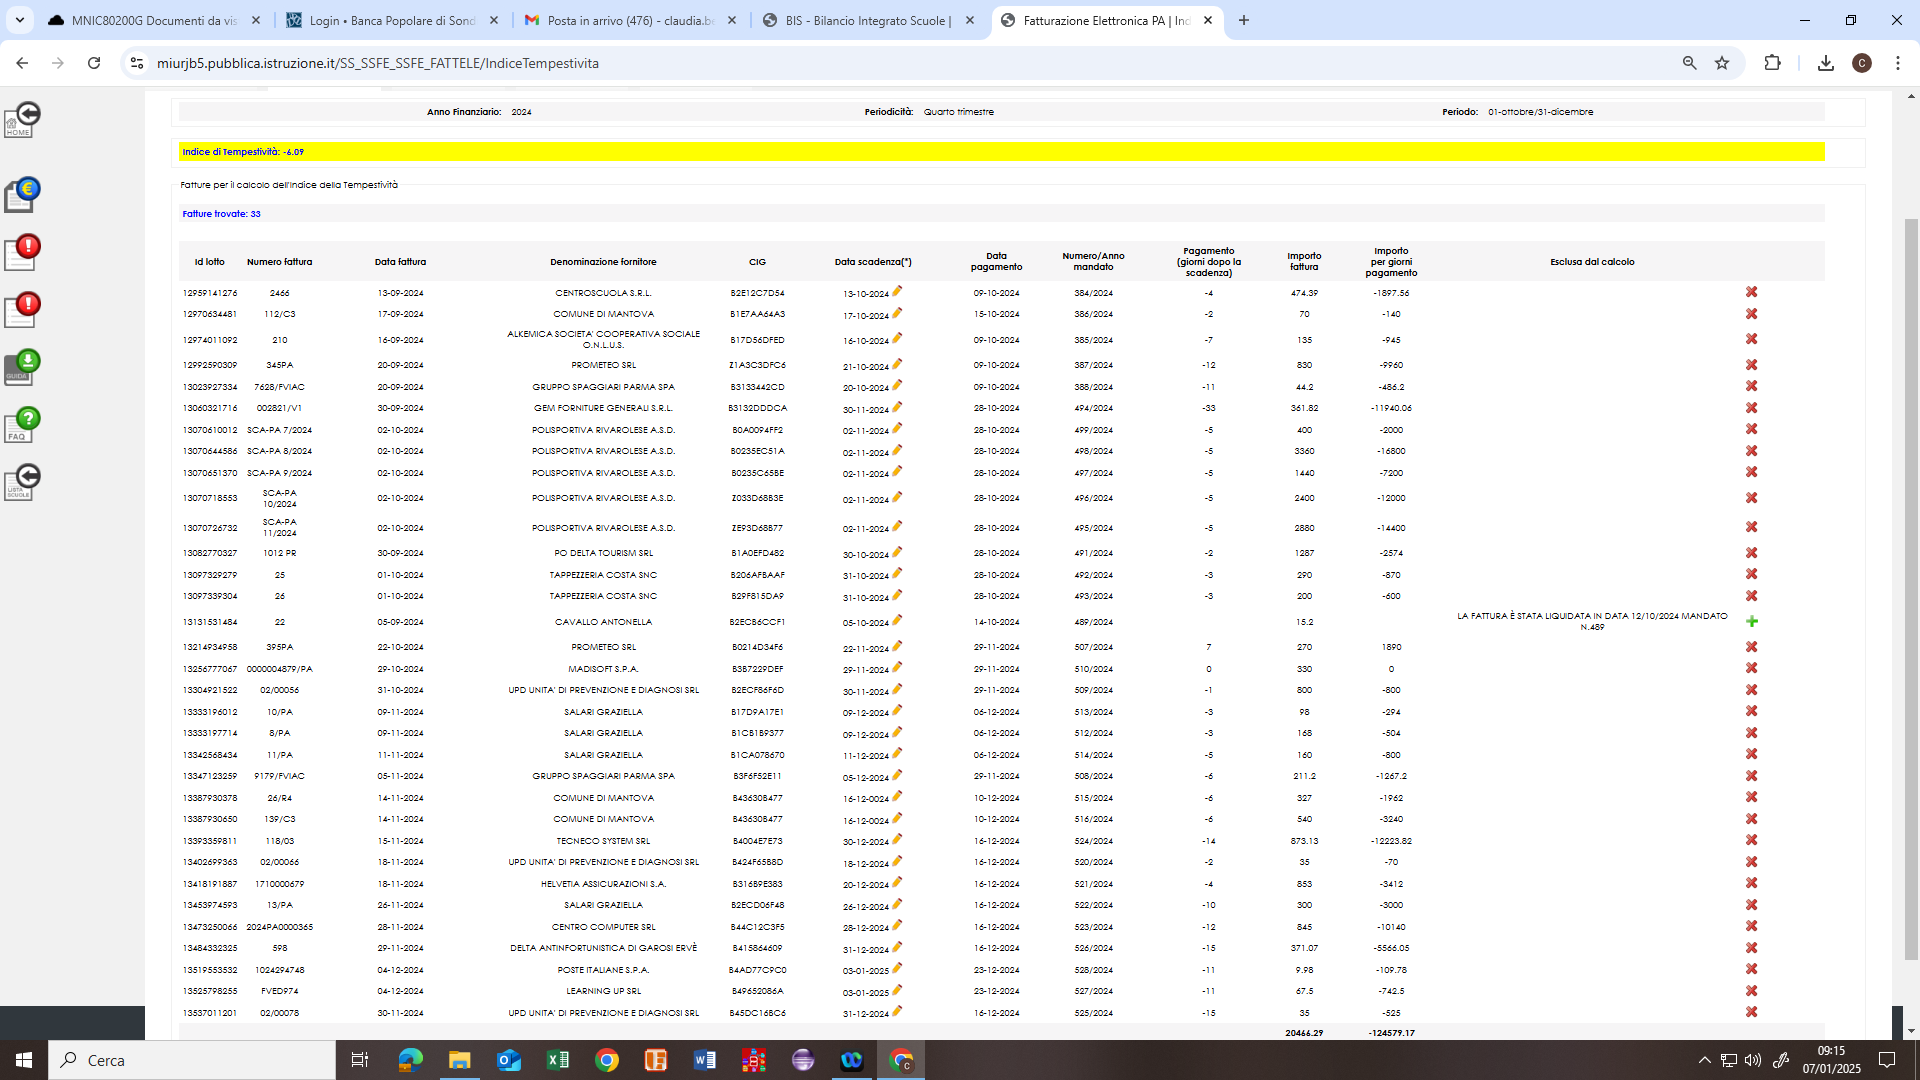Click the euro invoice document sidebar icon
The width and height of the screenshot is (1920, 1080).
pyautogui.click(x=22, y=195)
